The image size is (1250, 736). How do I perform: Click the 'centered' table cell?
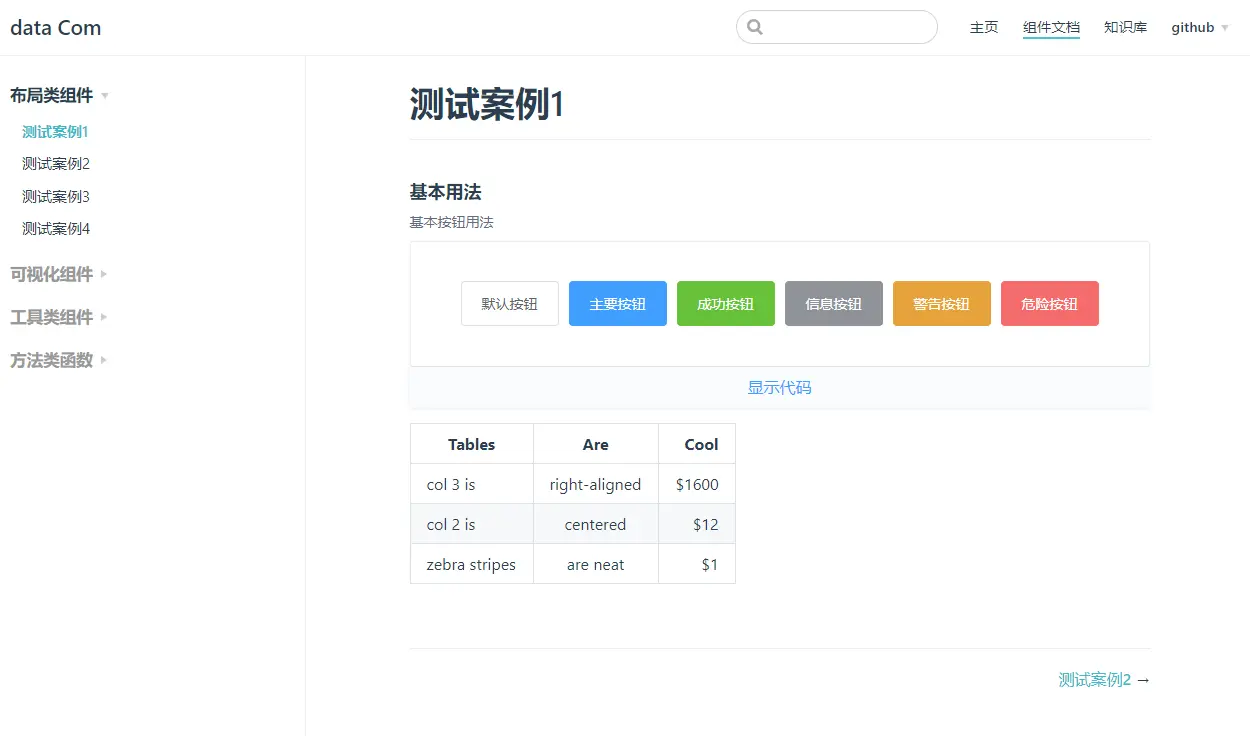596,524
